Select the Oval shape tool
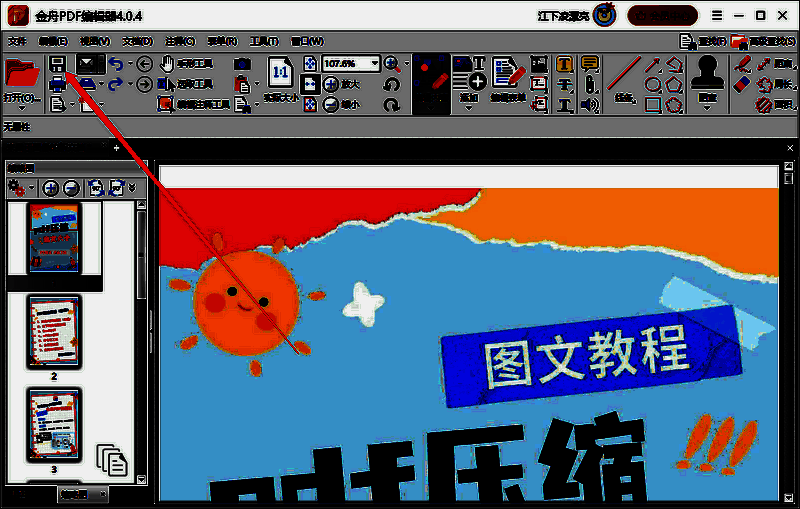The width and height of the screenshot is (800, 509). pos(653,85)
